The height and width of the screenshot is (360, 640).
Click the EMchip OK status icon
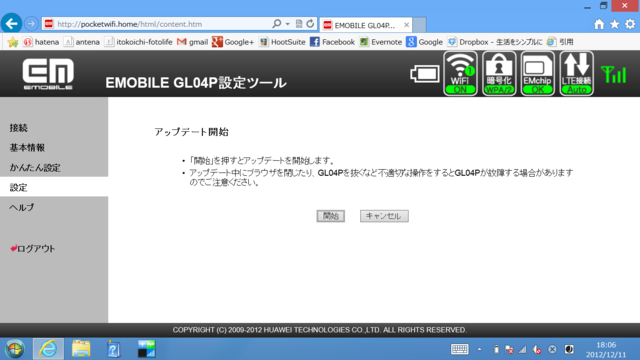click(538, 74)
